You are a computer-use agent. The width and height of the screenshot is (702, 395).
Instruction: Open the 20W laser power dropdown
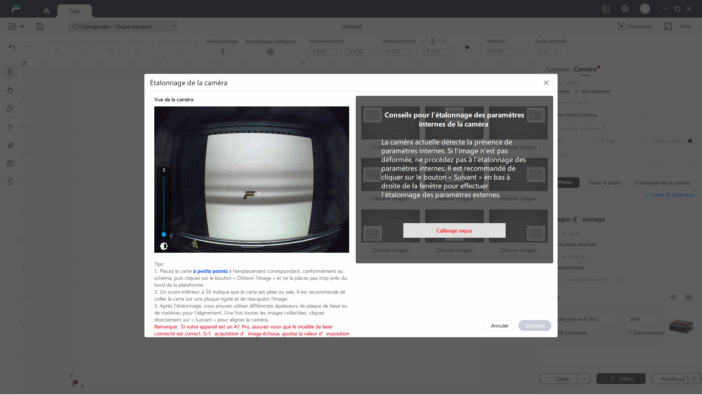(x=645, y=319)
